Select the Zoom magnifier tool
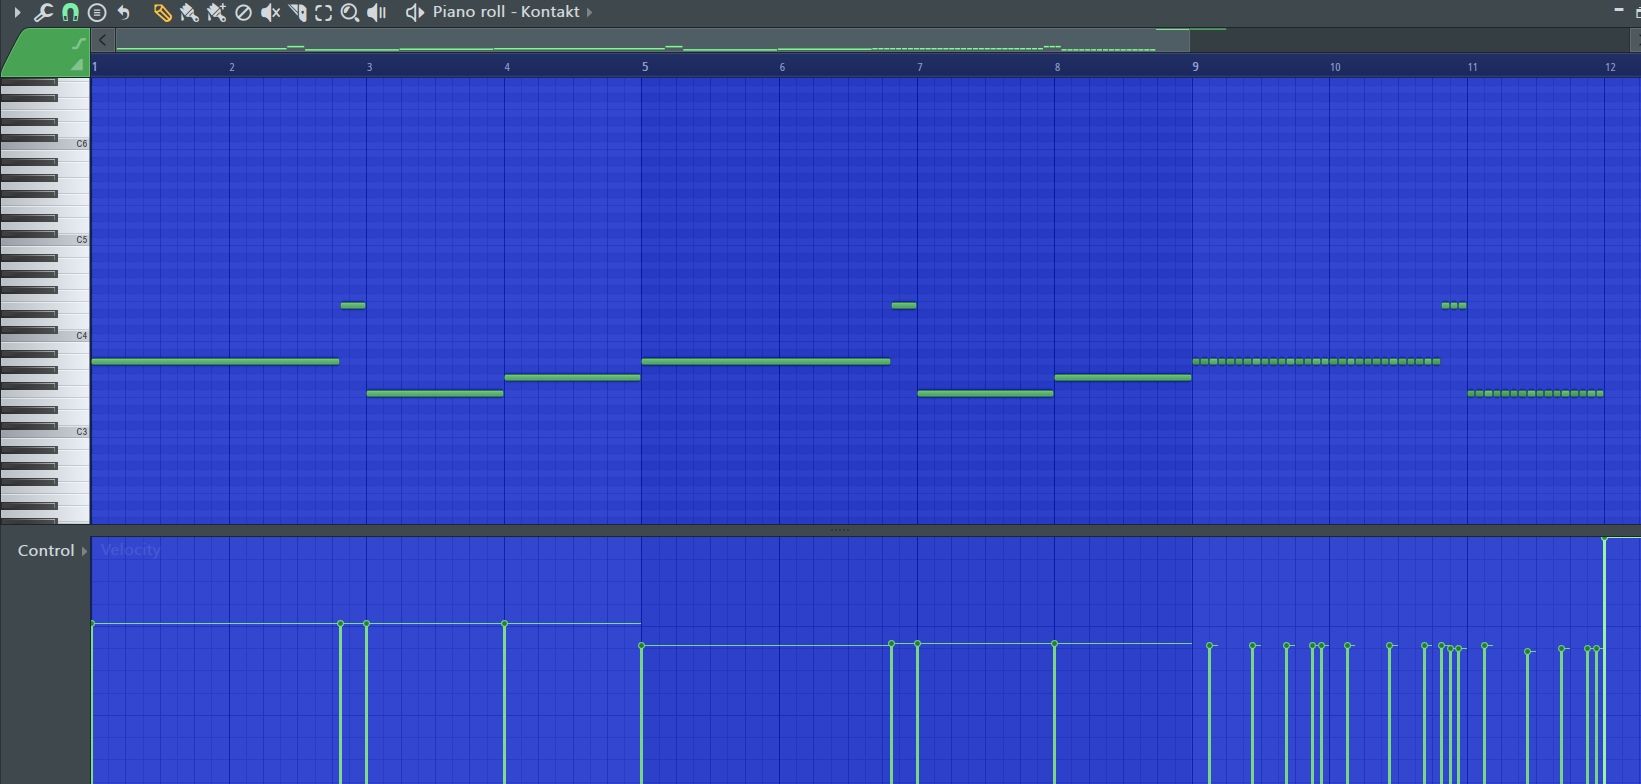 click(x=350, y=13)
